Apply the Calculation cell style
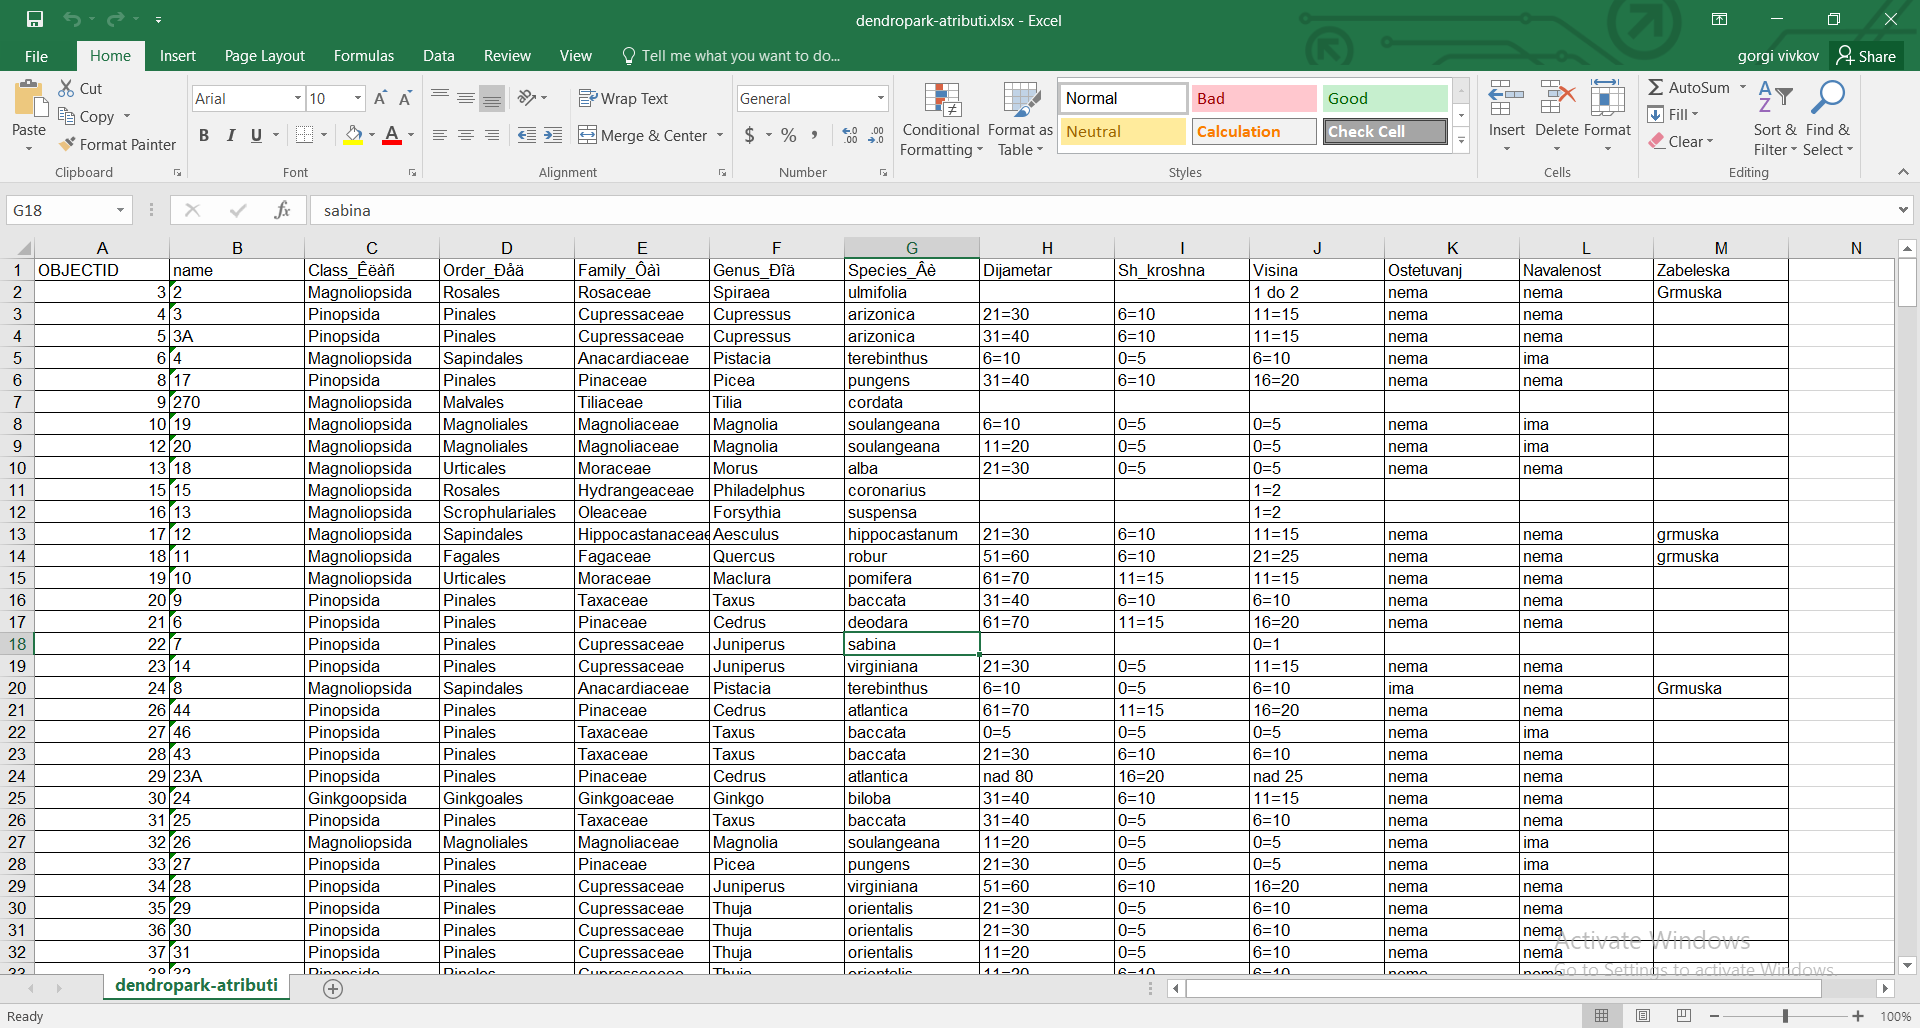Image resolution: width=1920 pixels, height=1028 pixels. 1254,131
